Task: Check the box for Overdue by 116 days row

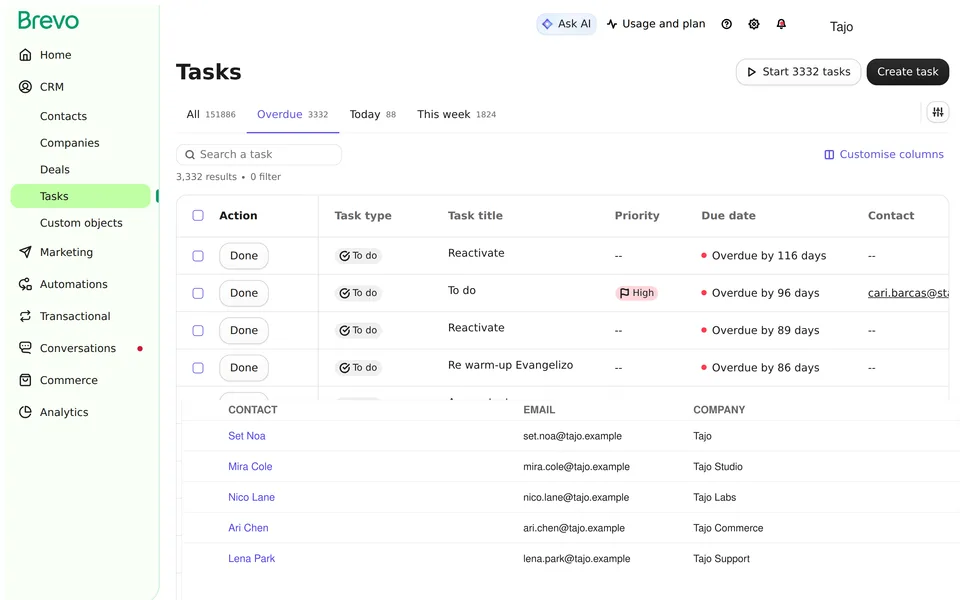Action: click(198, 255)
